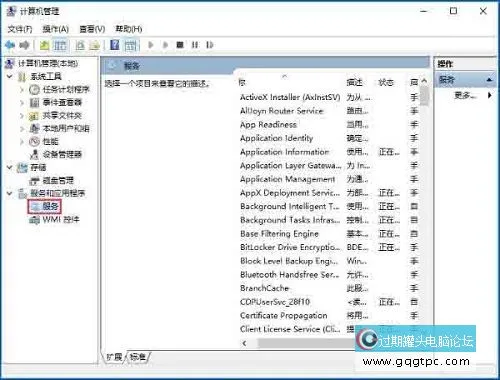Viewport: 500px width, 380px height.
Task: Select WMI 控件 node
Action: [61, 219]
